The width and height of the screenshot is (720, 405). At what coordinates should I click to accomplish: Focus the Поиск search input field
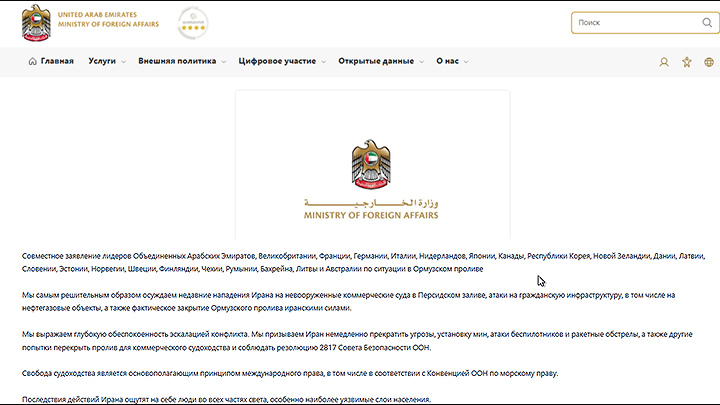click(620, 22)
